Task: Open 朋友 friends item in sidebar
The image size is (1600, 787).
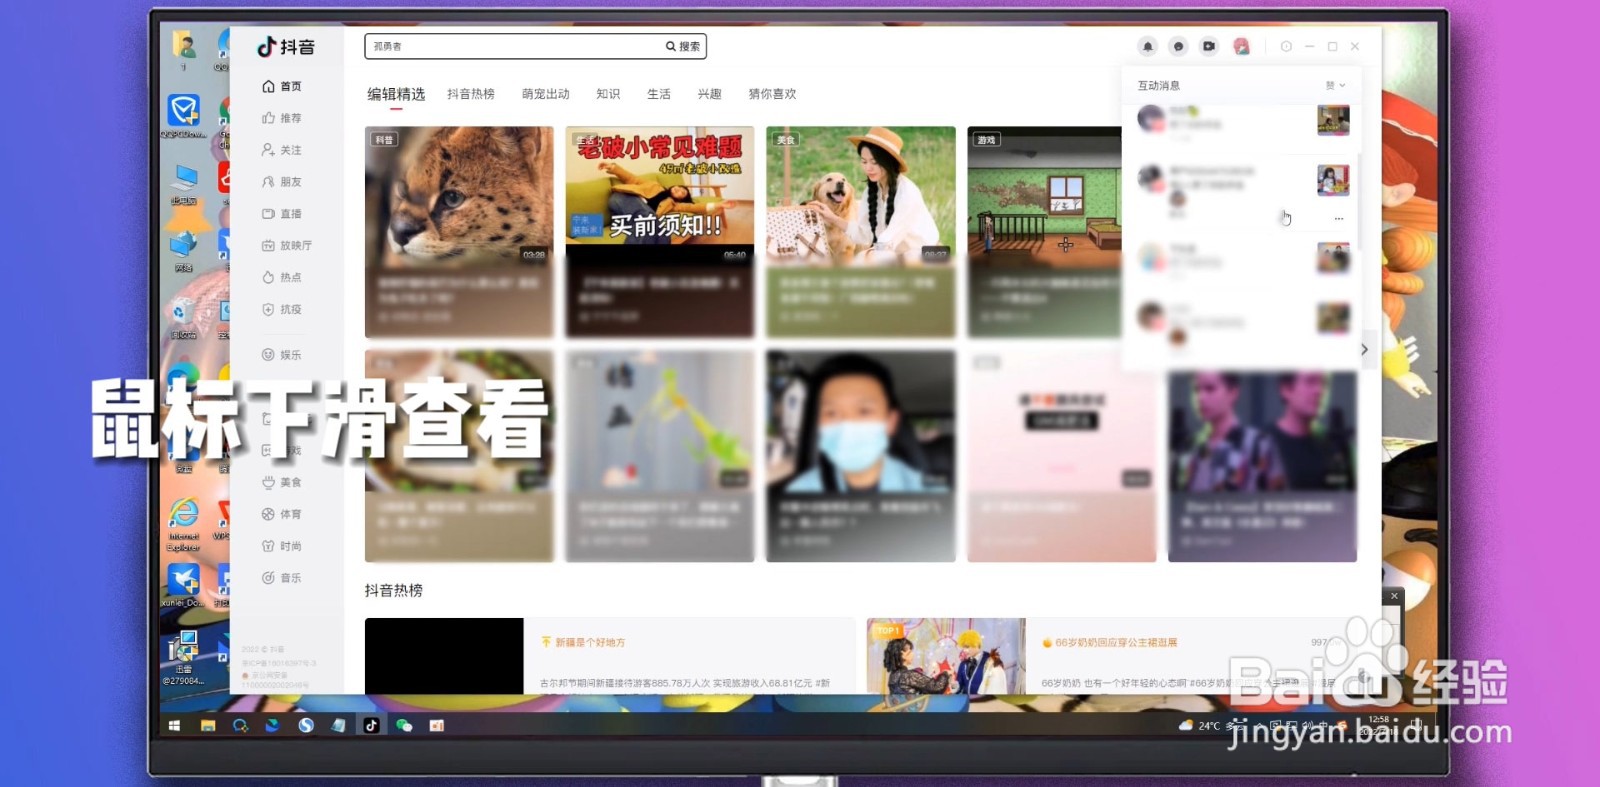Action: tap(282, 182)
